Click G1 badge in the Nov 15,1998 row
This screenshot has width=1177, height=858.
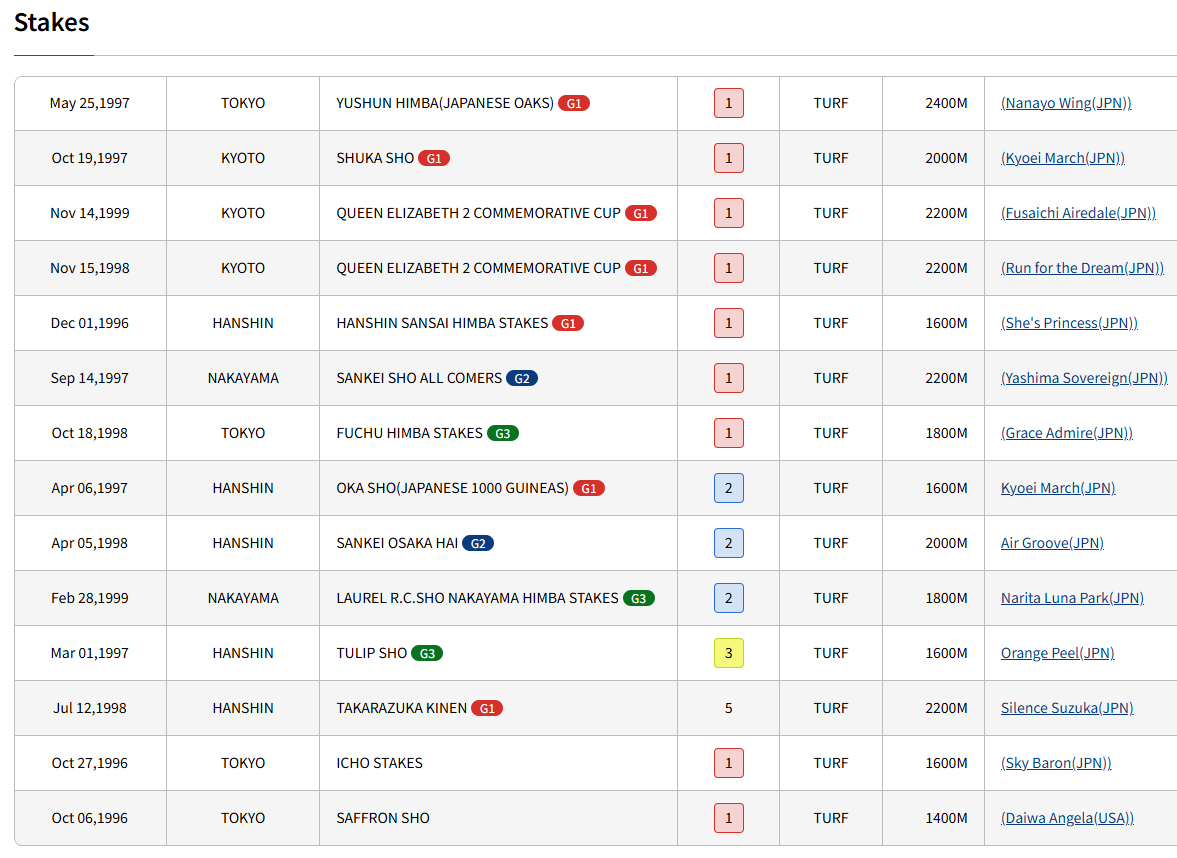click(x=641, y=268)
